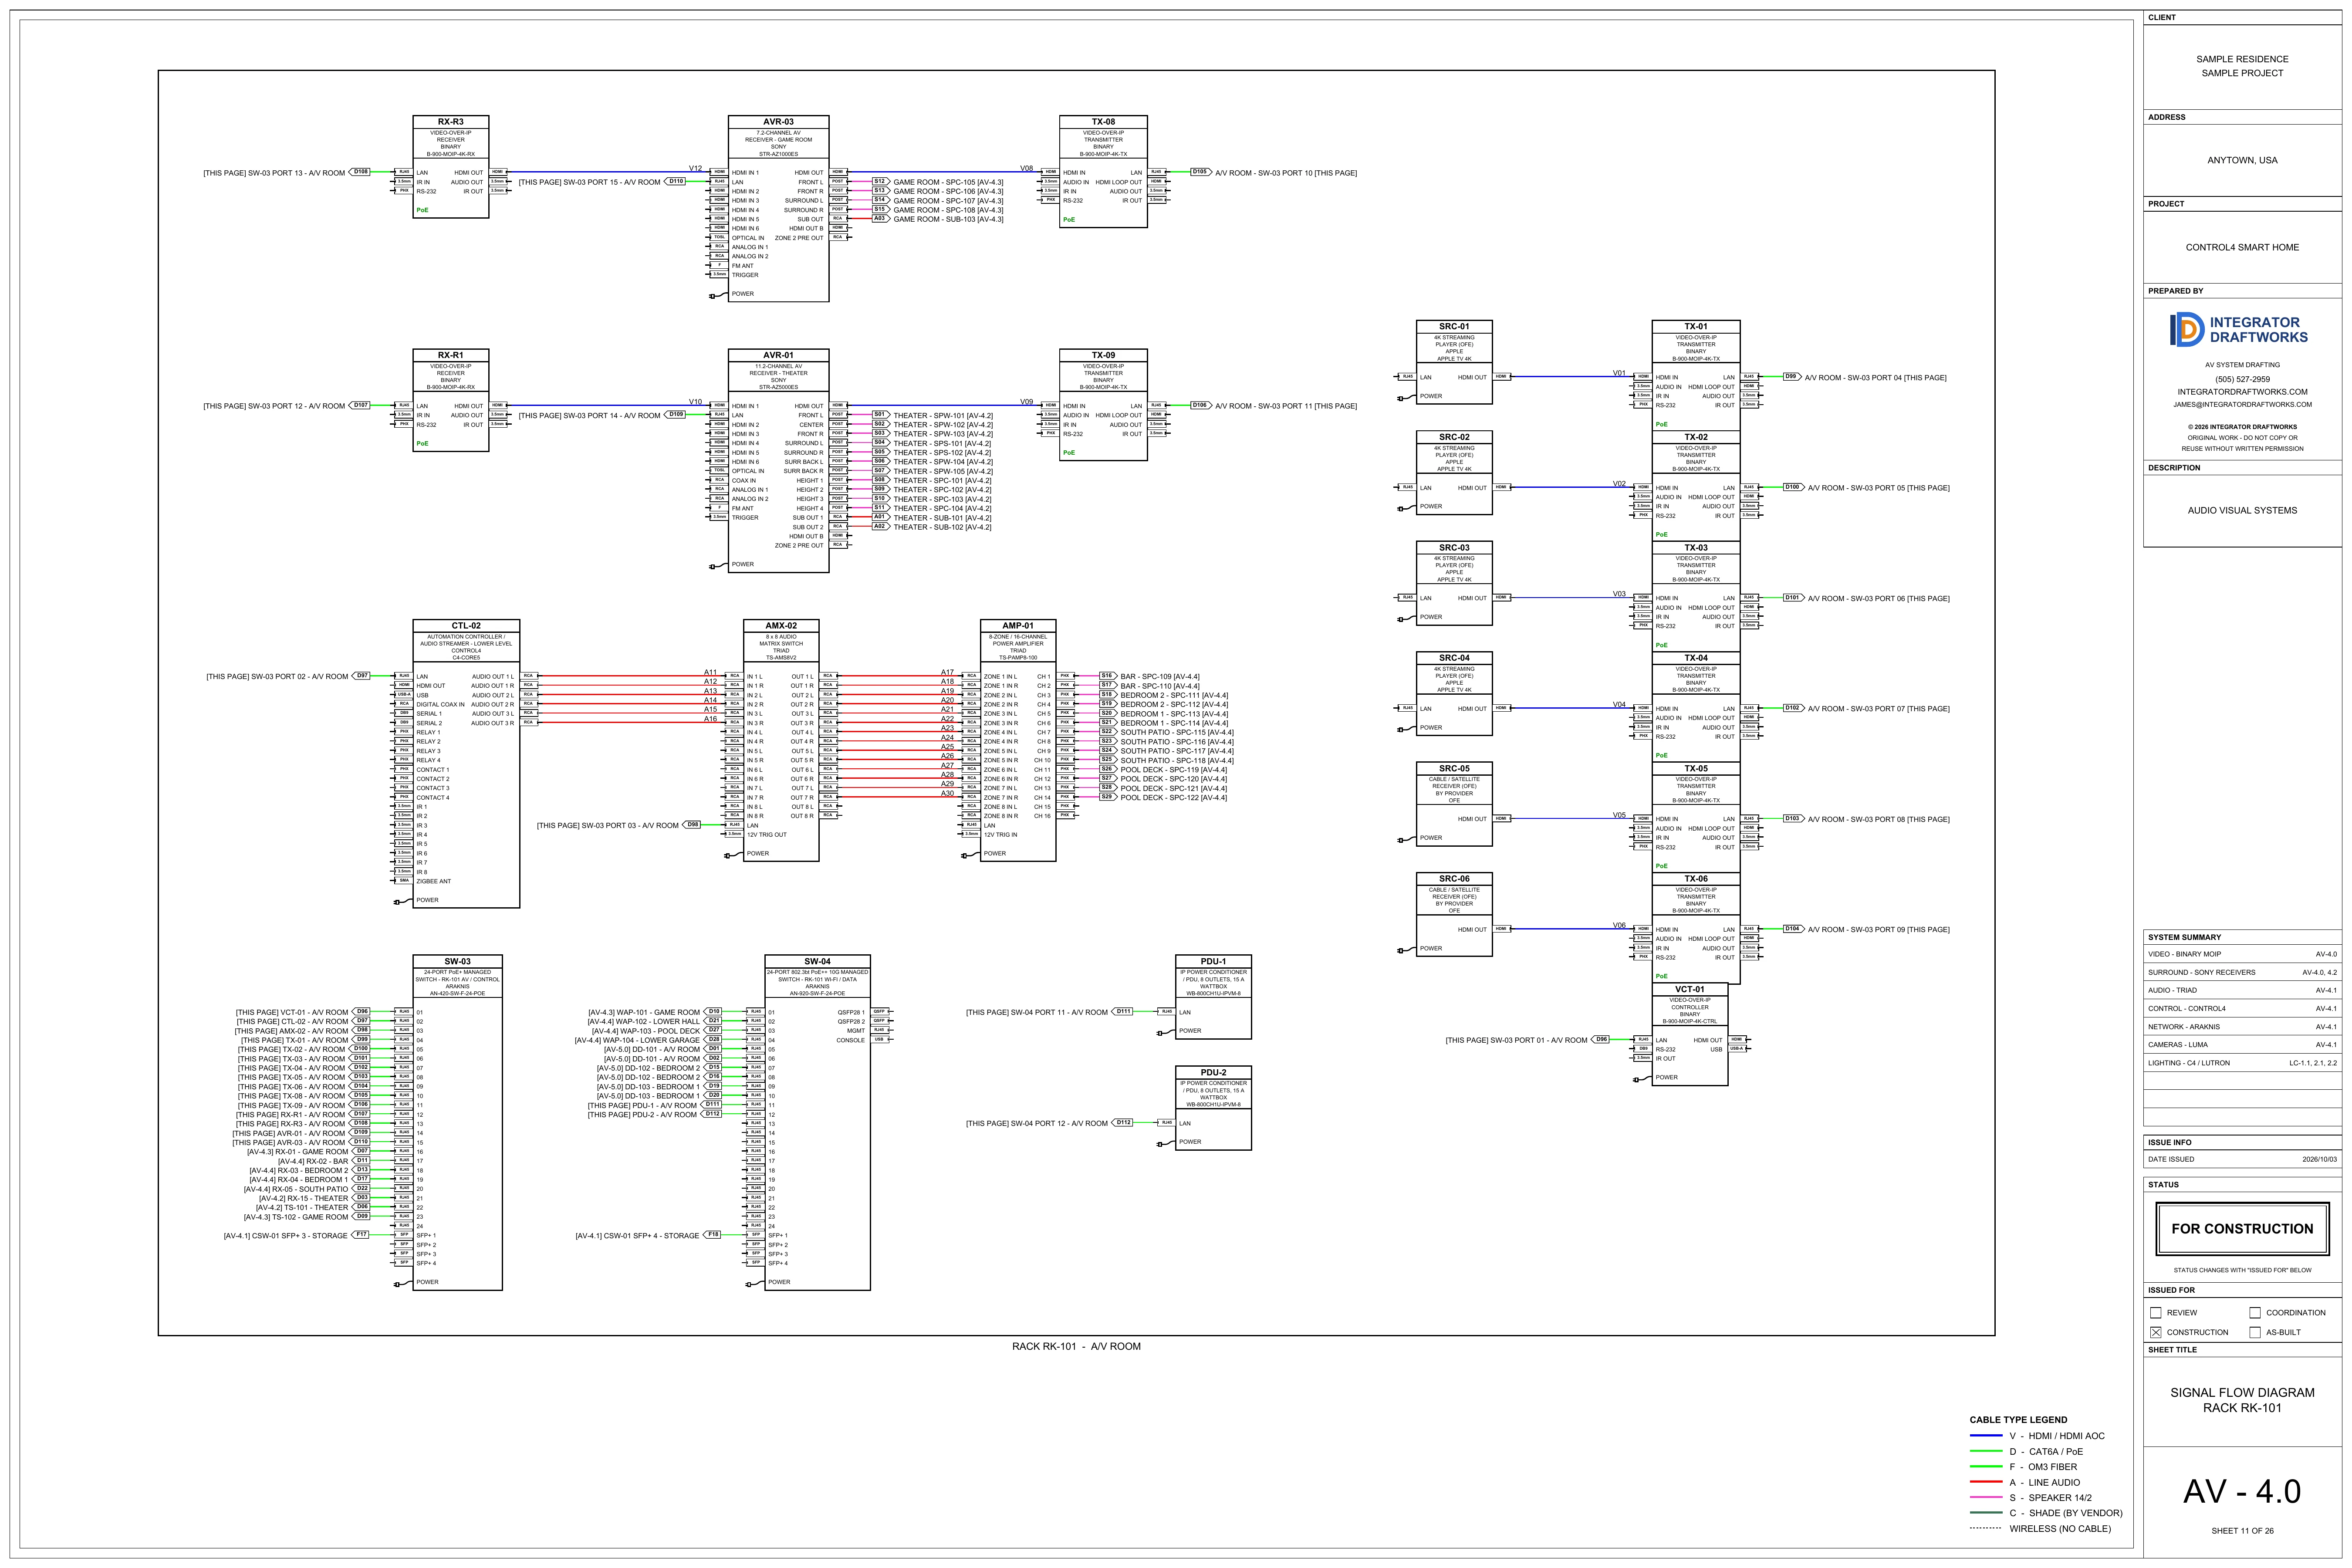Viewport: 2352px width, 1568px height.
Task: Select the VCT-01 controller block title
Action: [x=1690, y=989]
